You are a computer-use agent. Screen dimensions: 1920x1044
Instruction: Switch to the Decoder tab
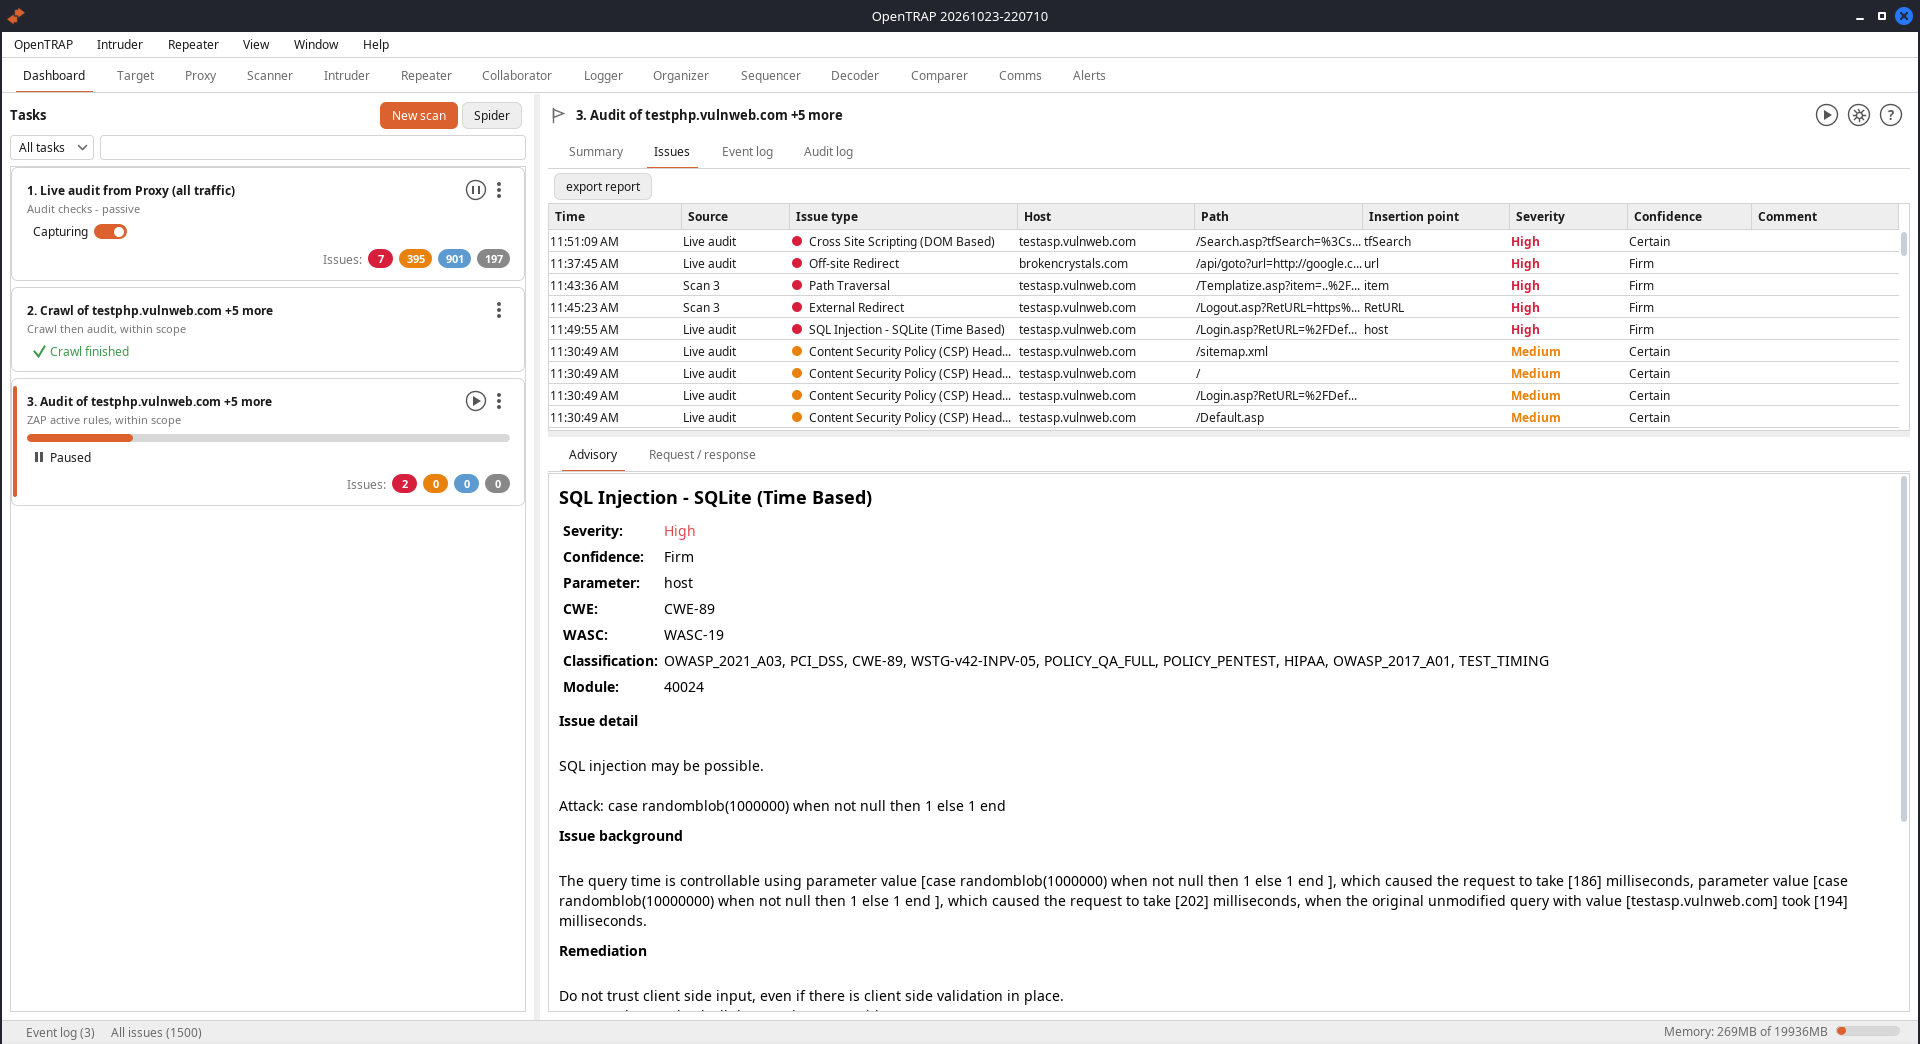(855, 76)
